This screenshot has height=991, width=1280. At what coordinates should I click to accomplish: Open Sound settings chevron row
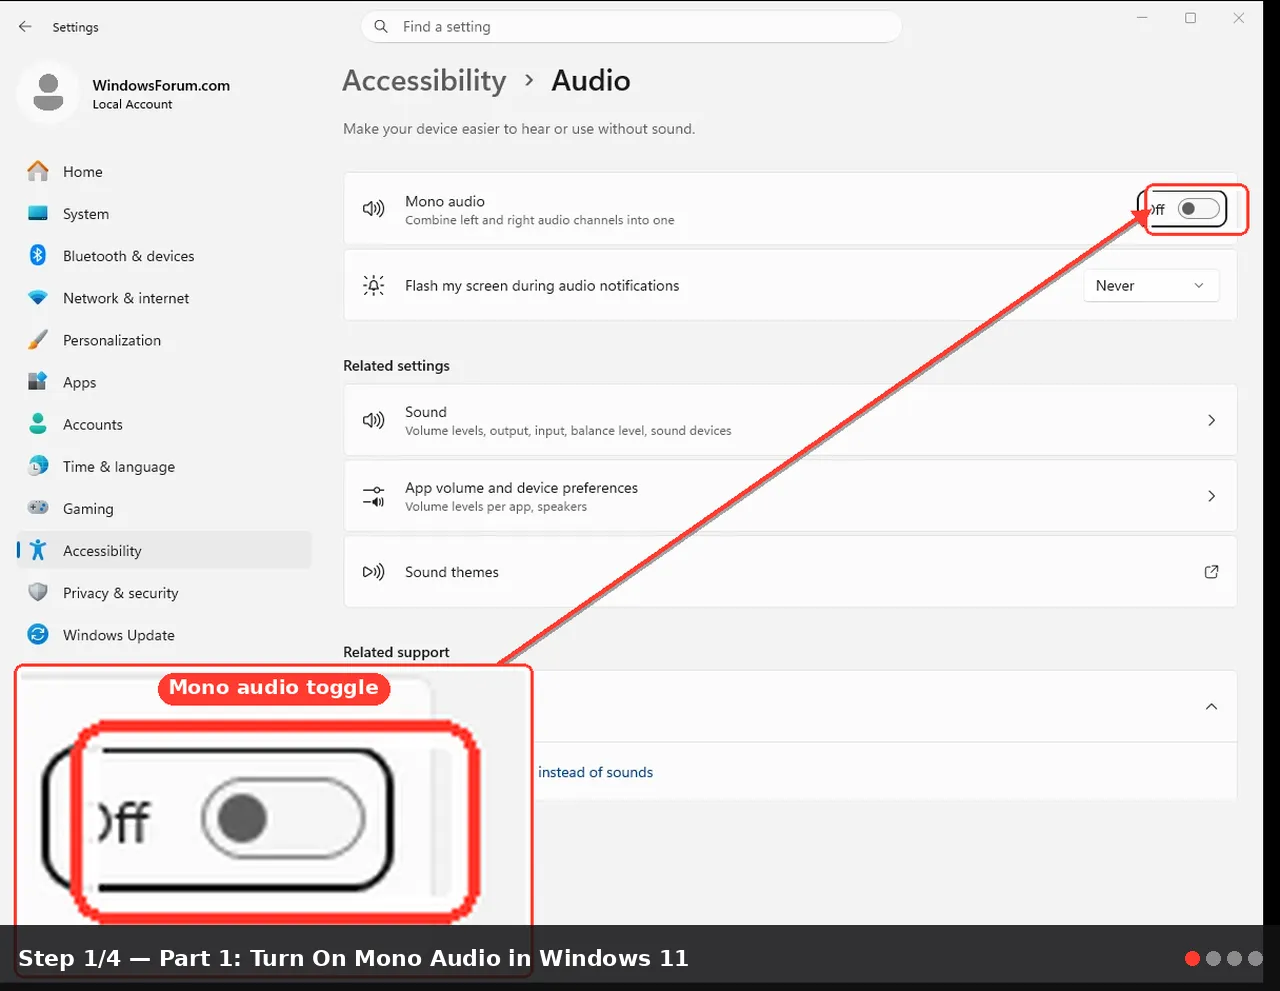pyautogui.click(x=790, y=420)
